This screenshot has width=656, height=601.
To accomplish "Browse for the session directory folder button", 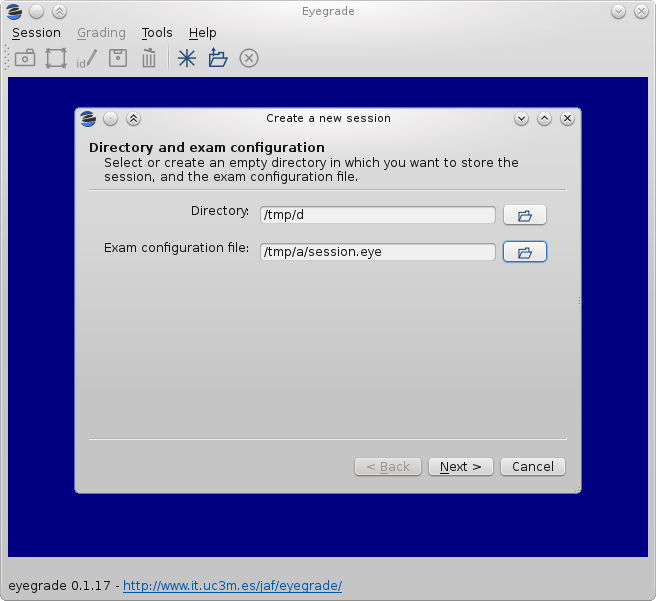I will [x=525, y=215].
